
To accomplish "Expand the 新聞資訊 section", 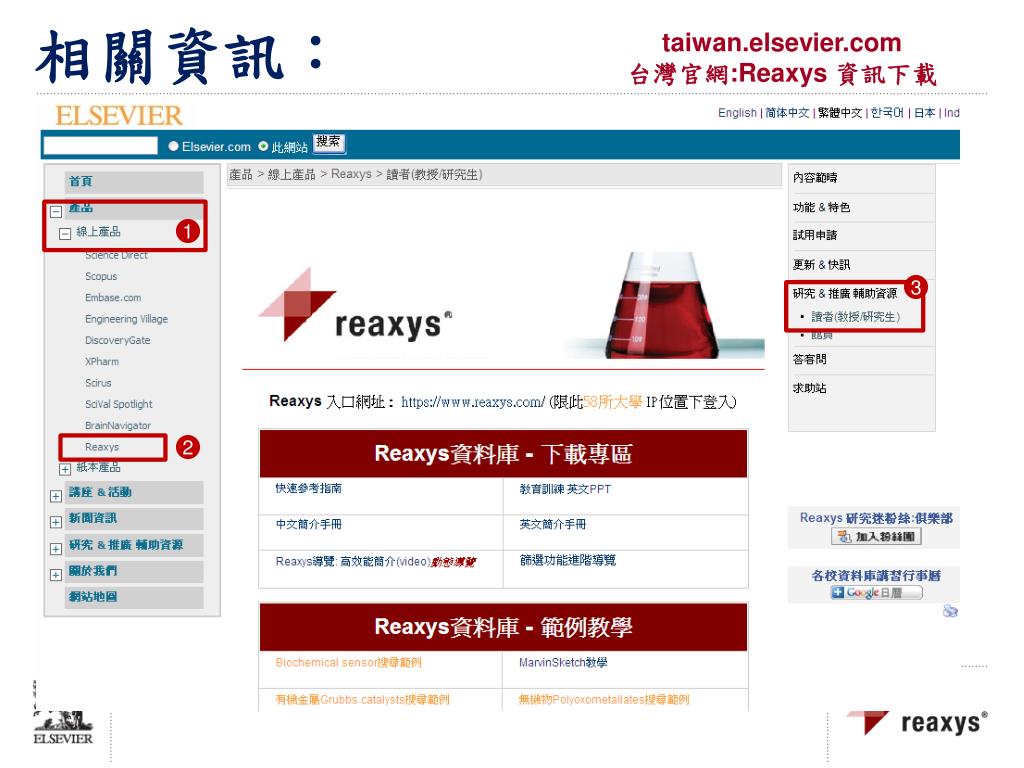I will click(x=56, y=522).
